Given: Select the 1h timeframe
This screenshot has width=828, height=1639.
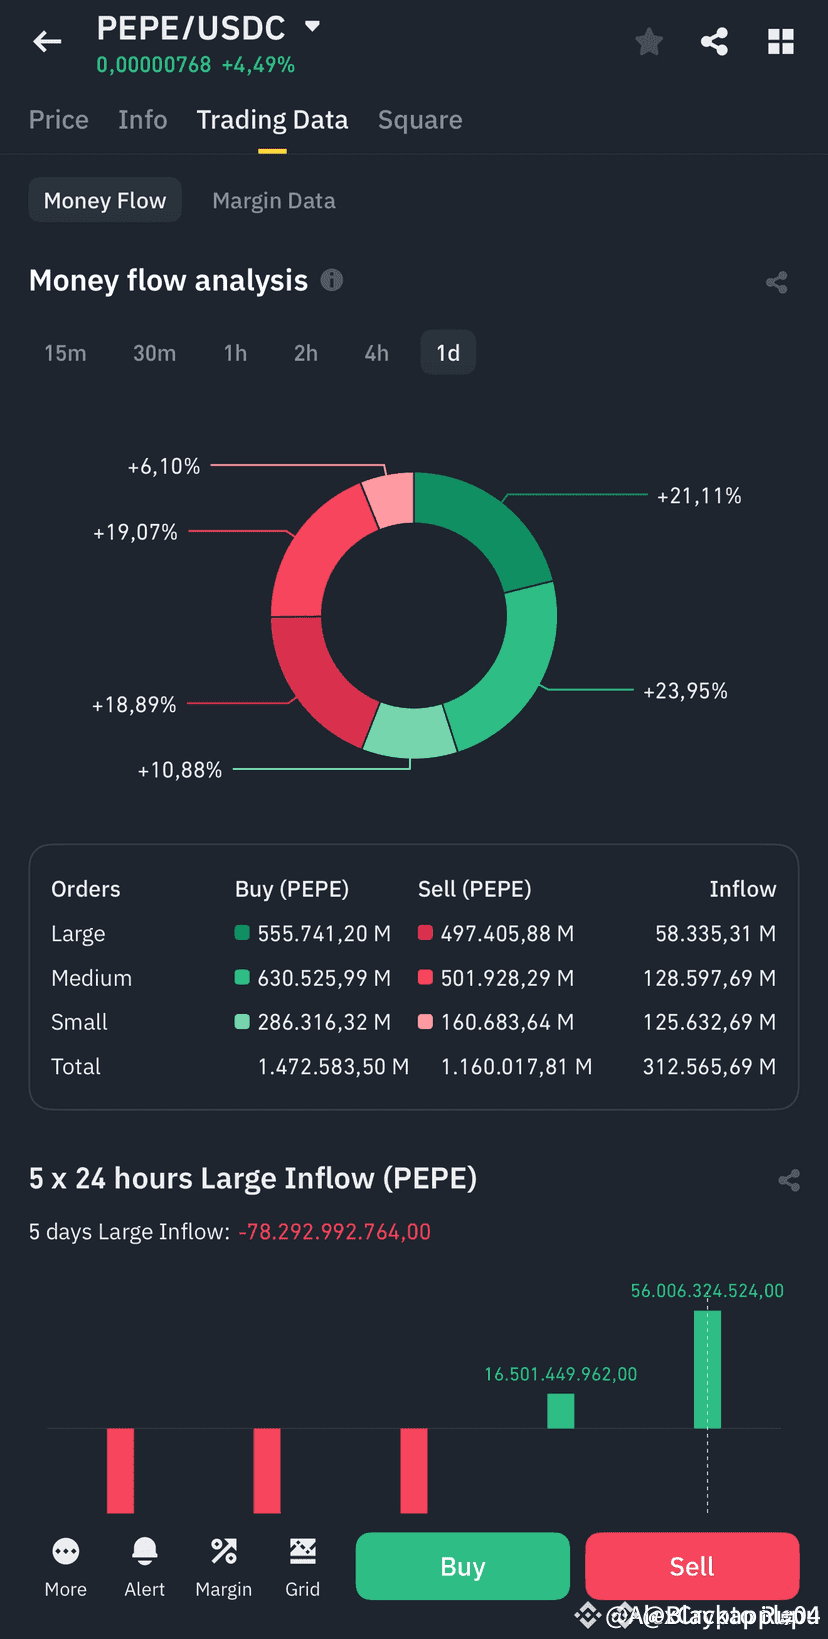Looking at the screenshot, I should coord(235,352).
